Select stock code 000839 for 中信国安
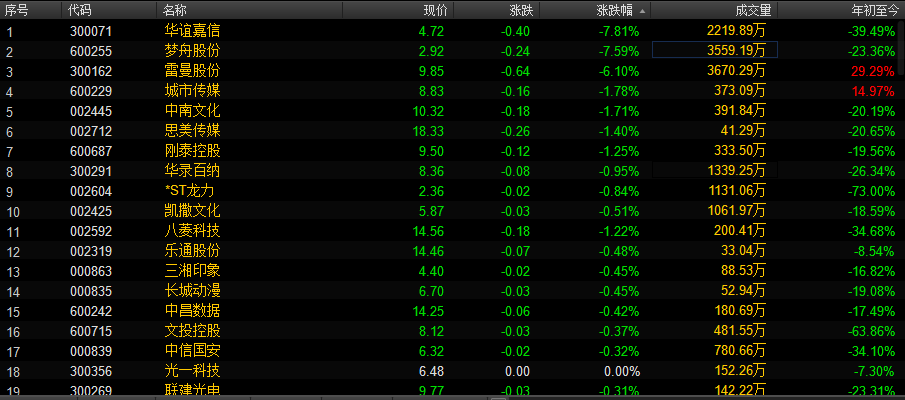 pyautogui.click(x=91, y=351)
